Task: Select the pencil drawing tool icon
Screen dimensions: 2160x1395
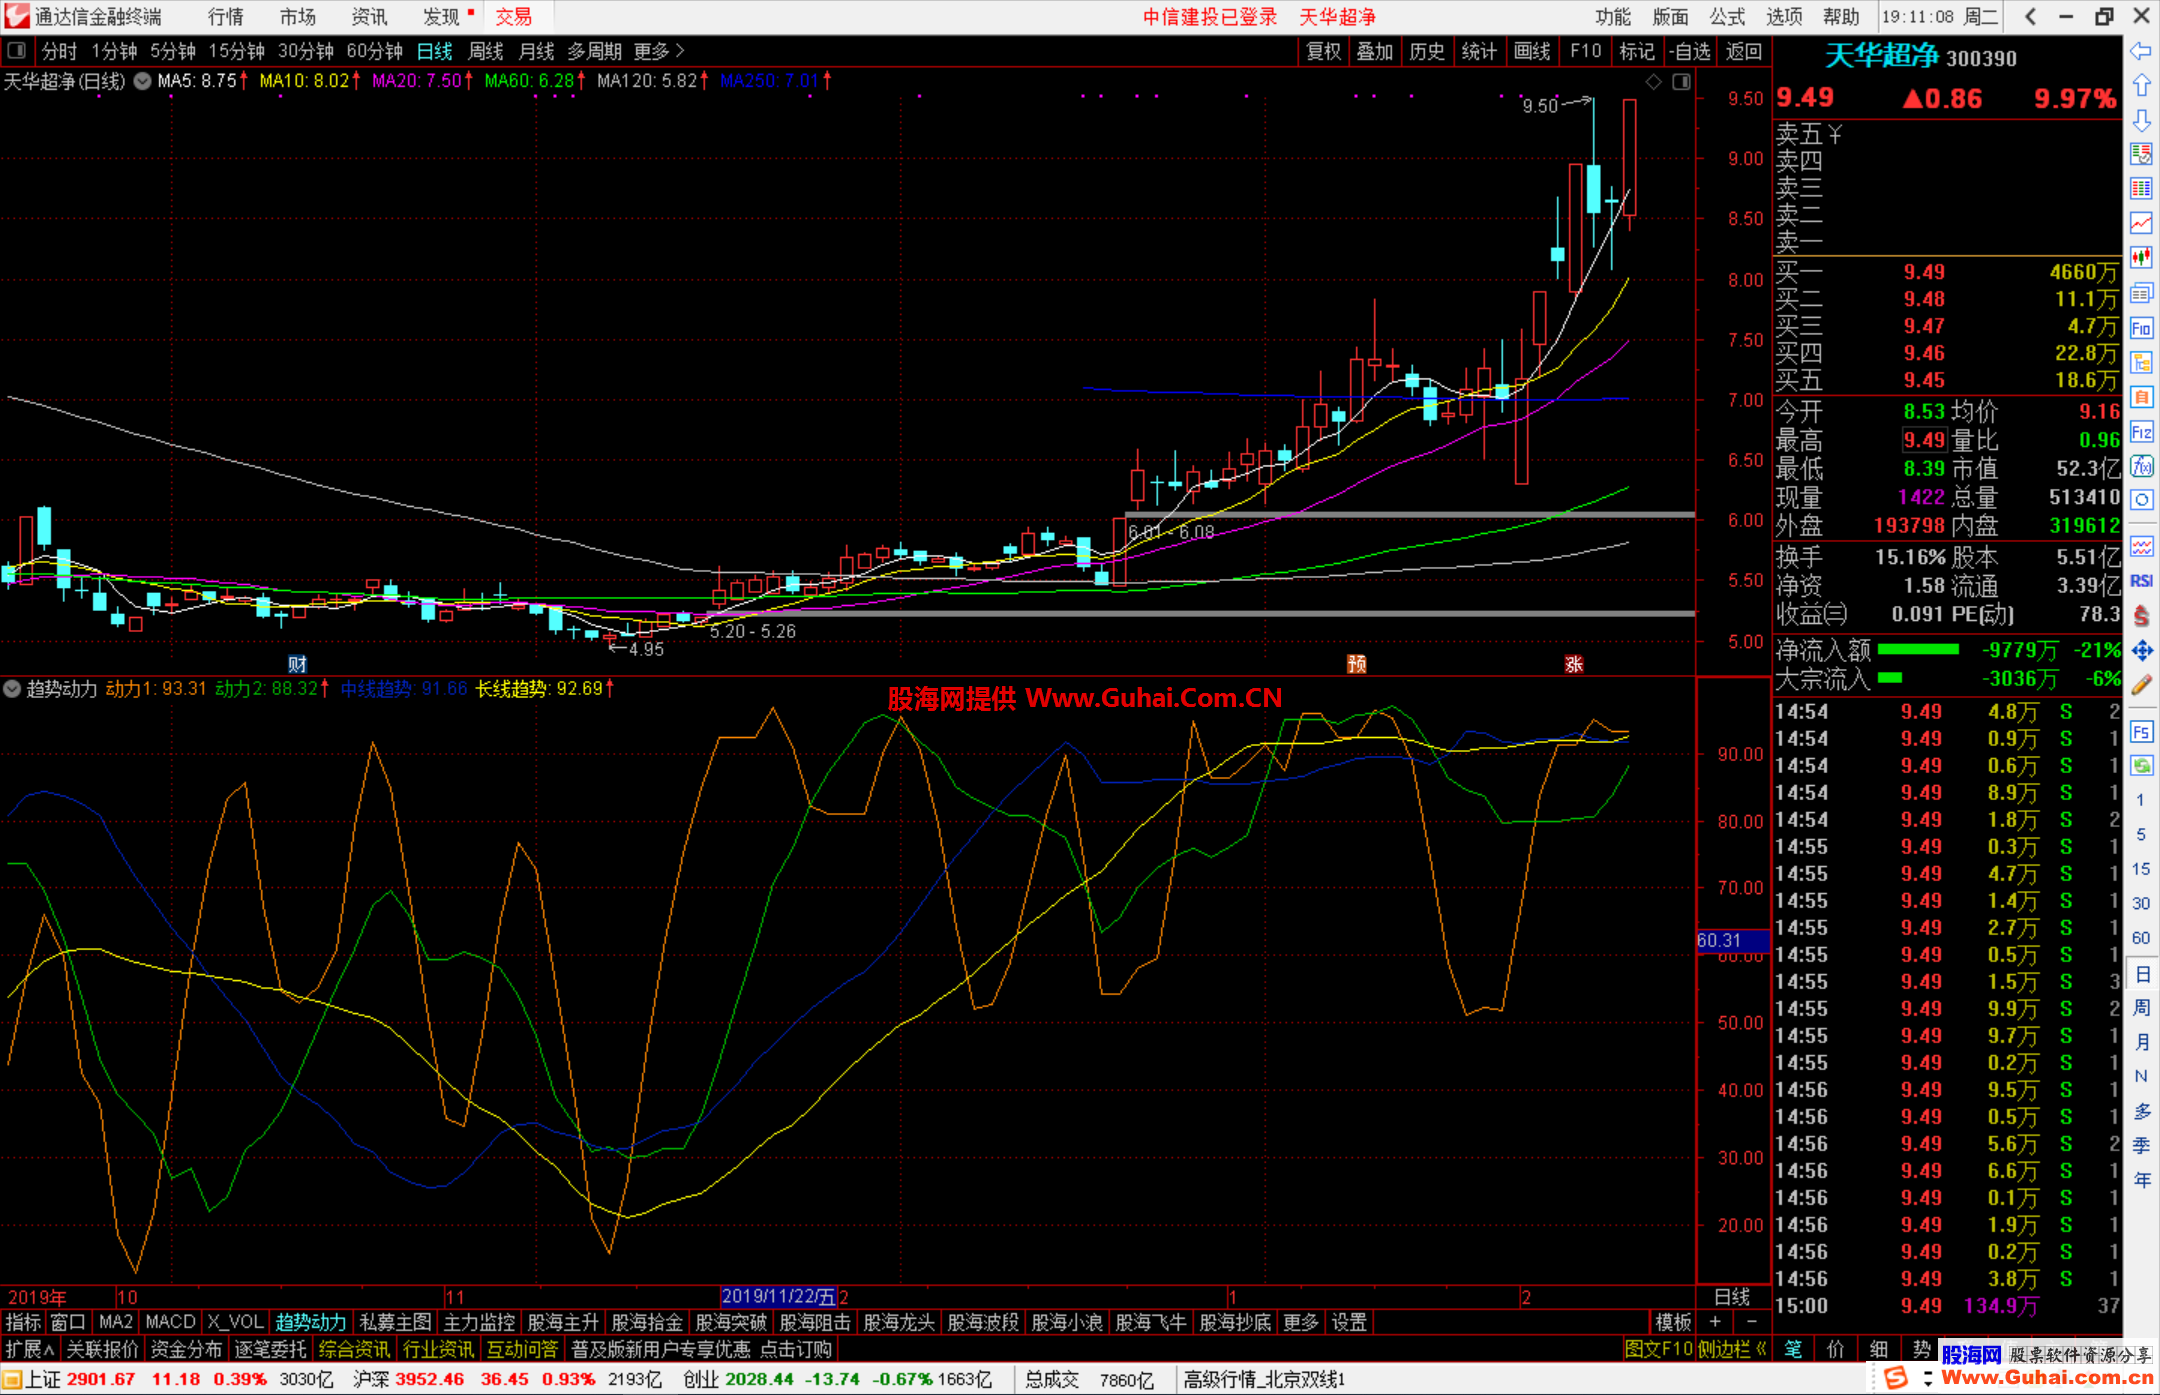Action: tap(2141, 685)
